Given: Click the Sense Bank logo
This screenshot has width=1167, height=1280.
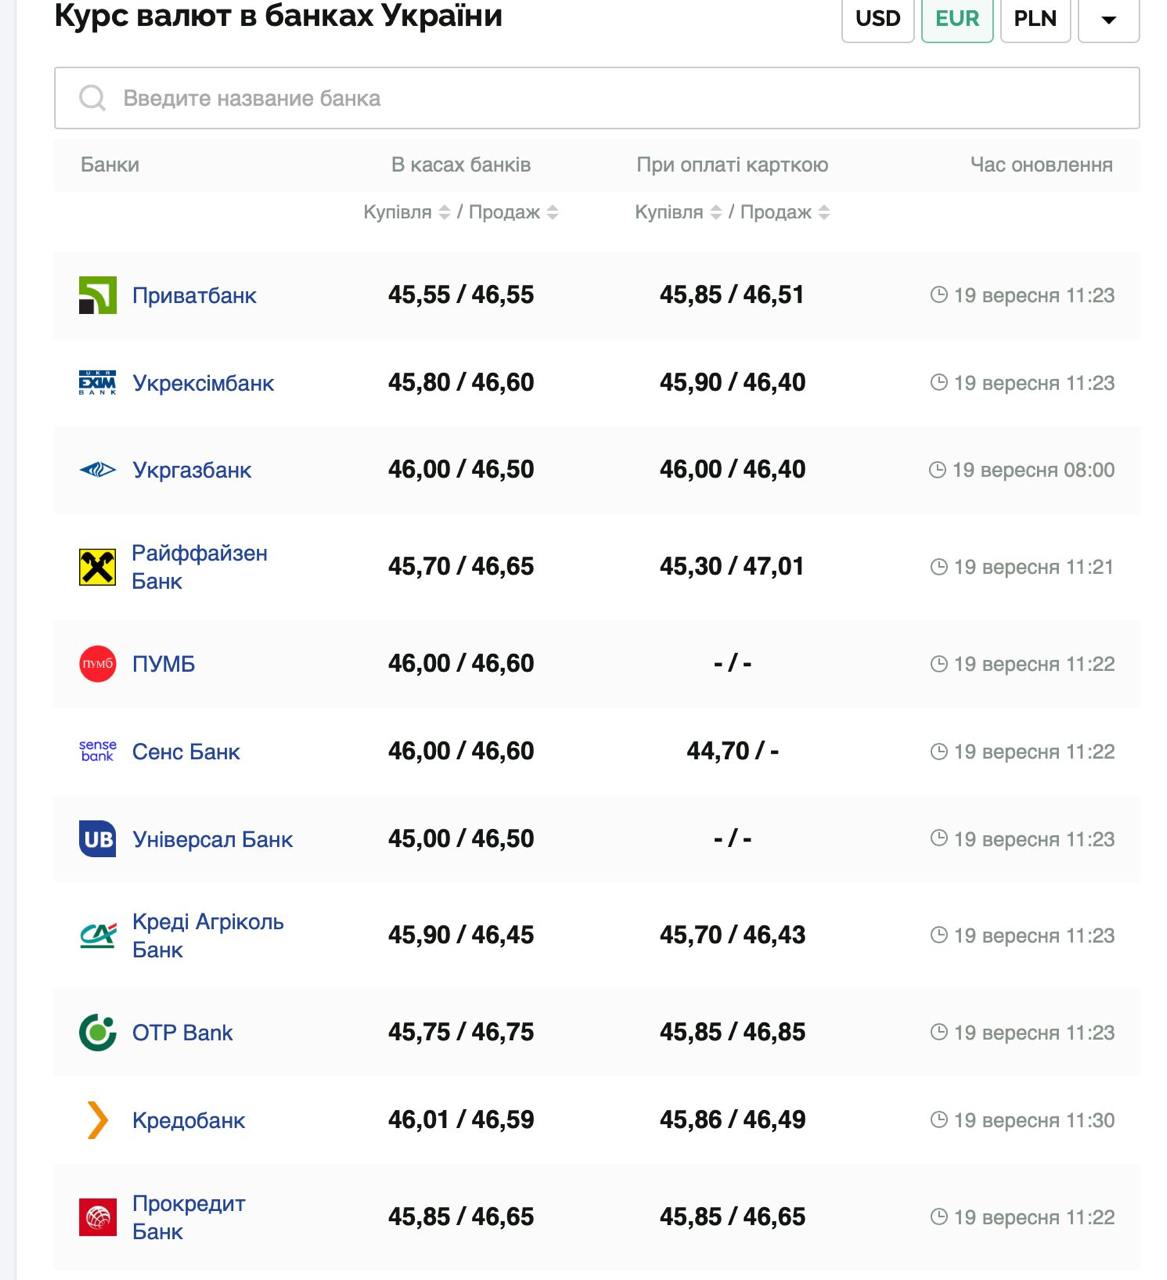Looking at the screenshot, I should pos(98,752).
